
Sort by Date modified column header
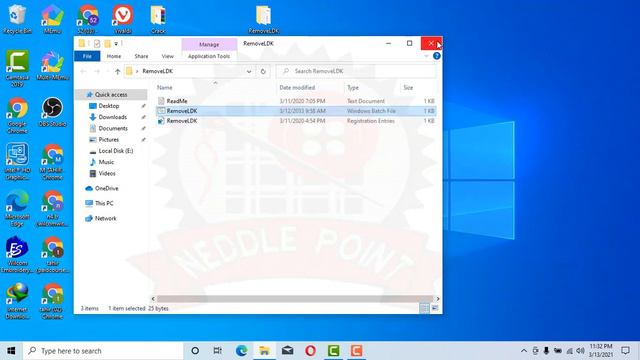pyautogui.click(x=297, y=87)
